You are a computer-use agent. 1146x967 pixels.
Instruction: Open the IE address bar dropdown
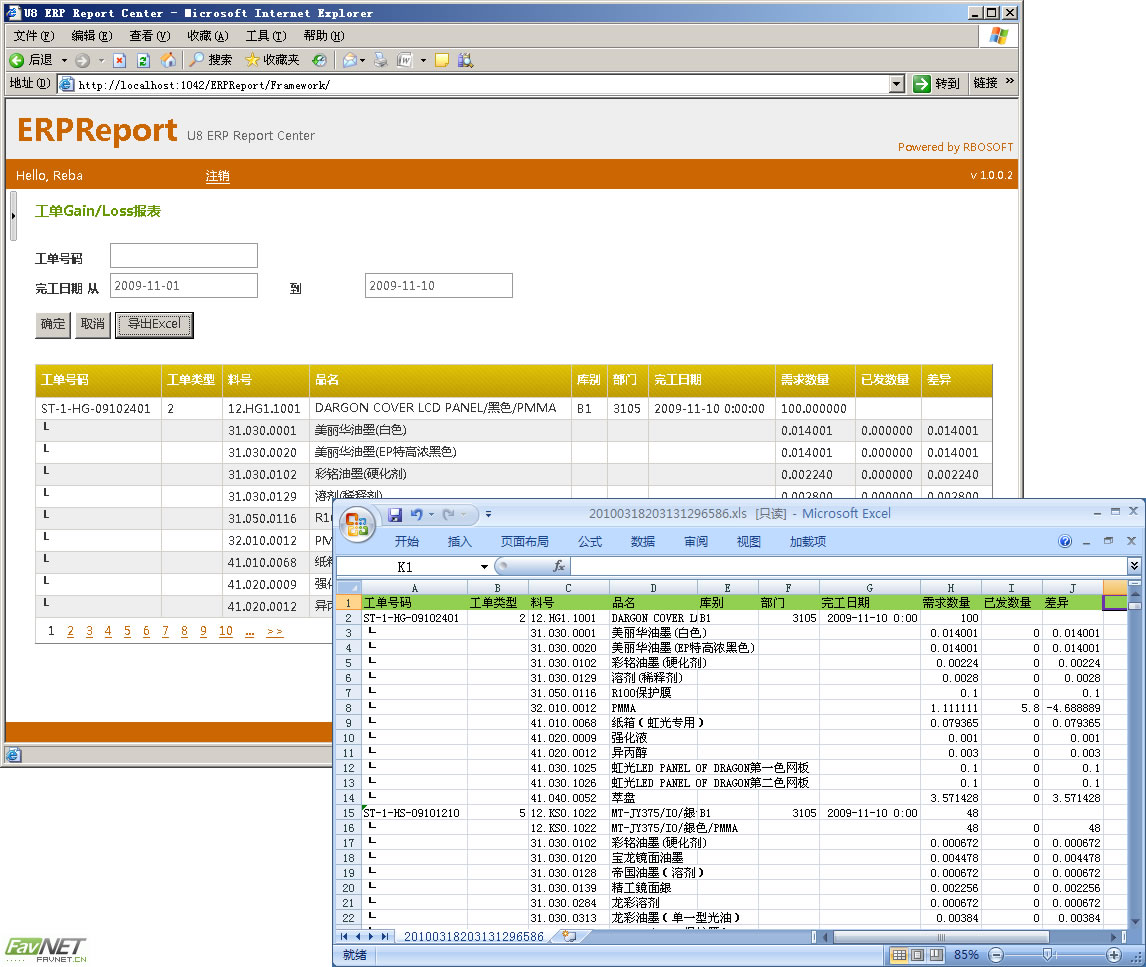(897, 84)
